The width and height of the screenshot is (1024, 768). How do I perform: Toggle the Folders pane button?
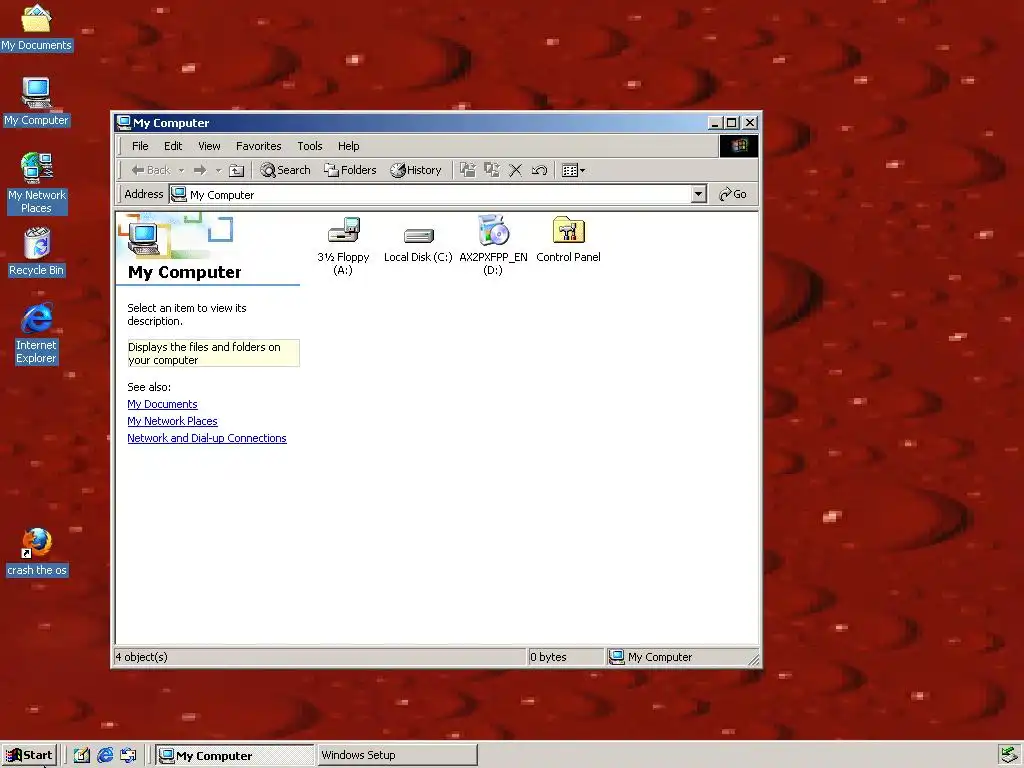pos(351,170)
